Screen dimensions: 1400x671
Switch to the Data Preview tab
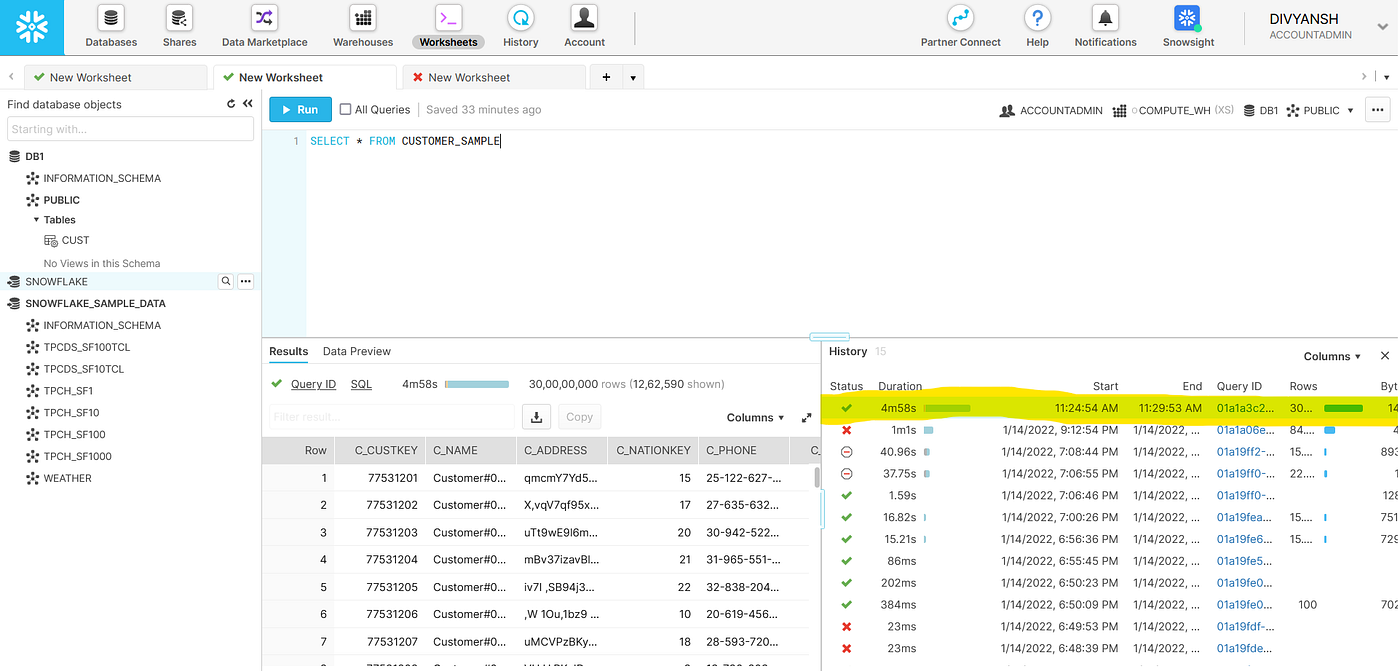[x=356, y=351]
